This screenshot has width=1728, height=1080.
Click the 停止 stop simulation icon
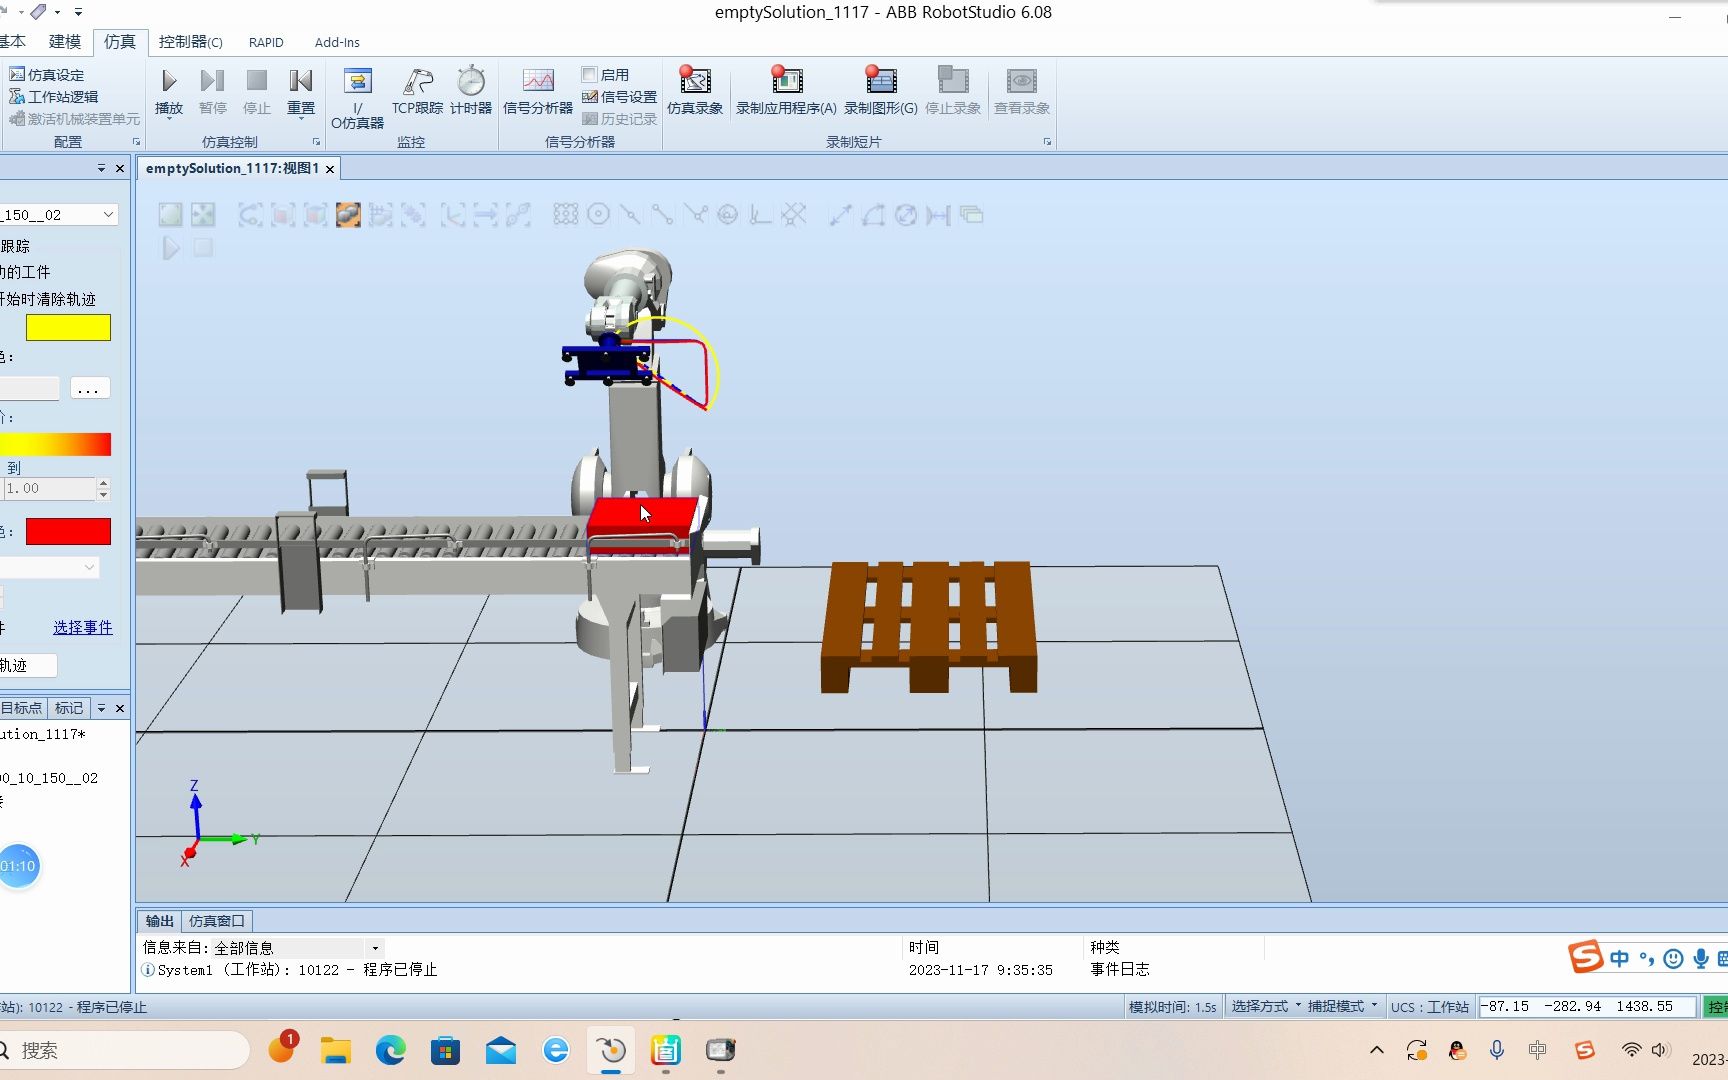[257, 81]
